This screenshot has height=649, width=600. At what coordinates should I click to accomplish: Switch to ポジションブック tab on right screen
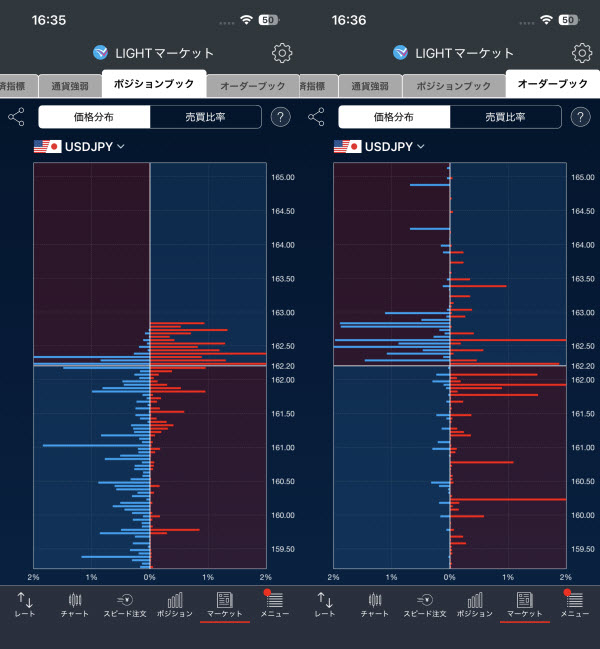(x=454, y=86)
